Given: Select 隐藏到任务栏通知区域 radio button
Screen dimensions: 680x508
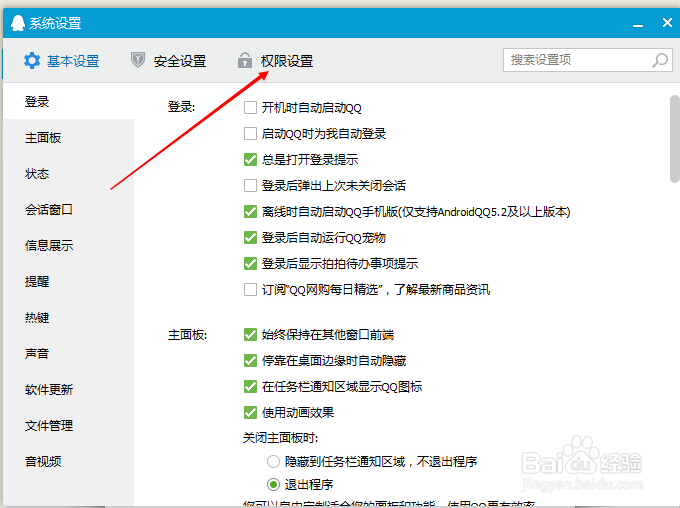Looking at the screenshot, I should point(273,461).
